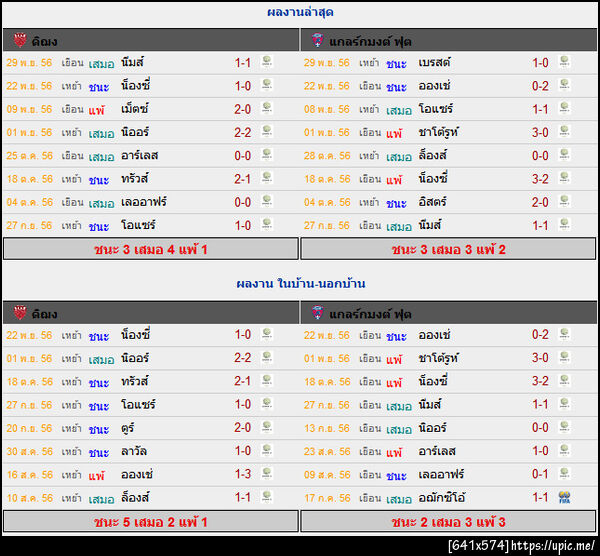The width and height of the screenshot is (600, 556).
Task: Click opponent name เม็ตซ์
Action: click(x=135, y=109)
